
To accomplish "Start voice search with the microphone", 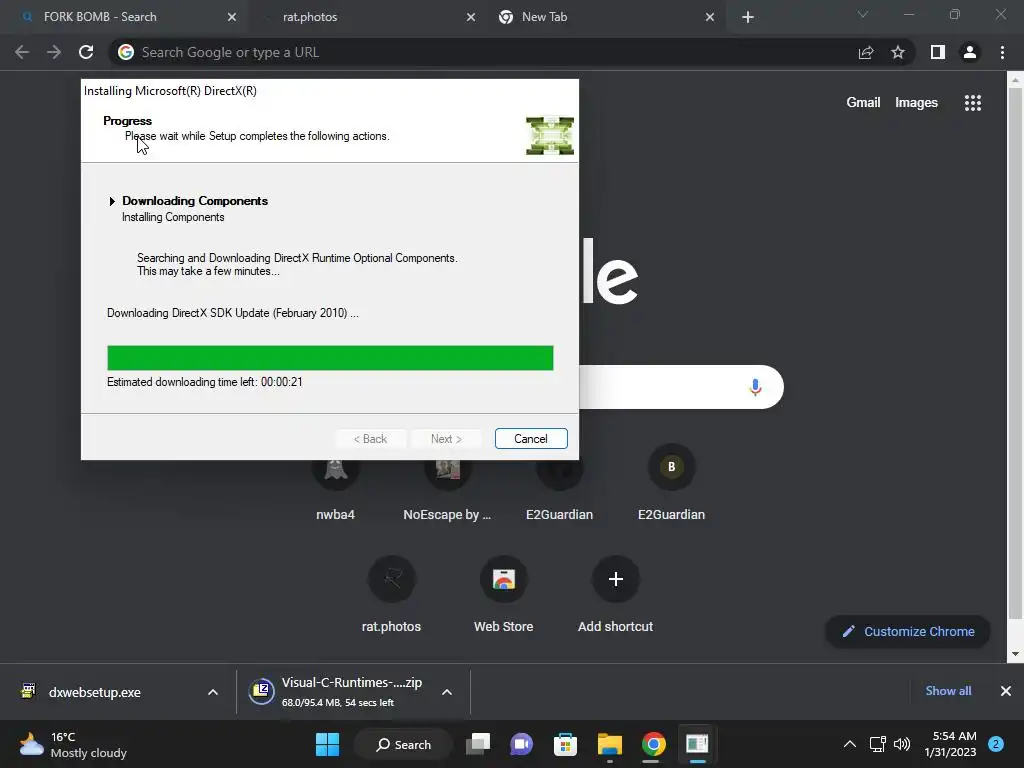I will tap(755, 387).
